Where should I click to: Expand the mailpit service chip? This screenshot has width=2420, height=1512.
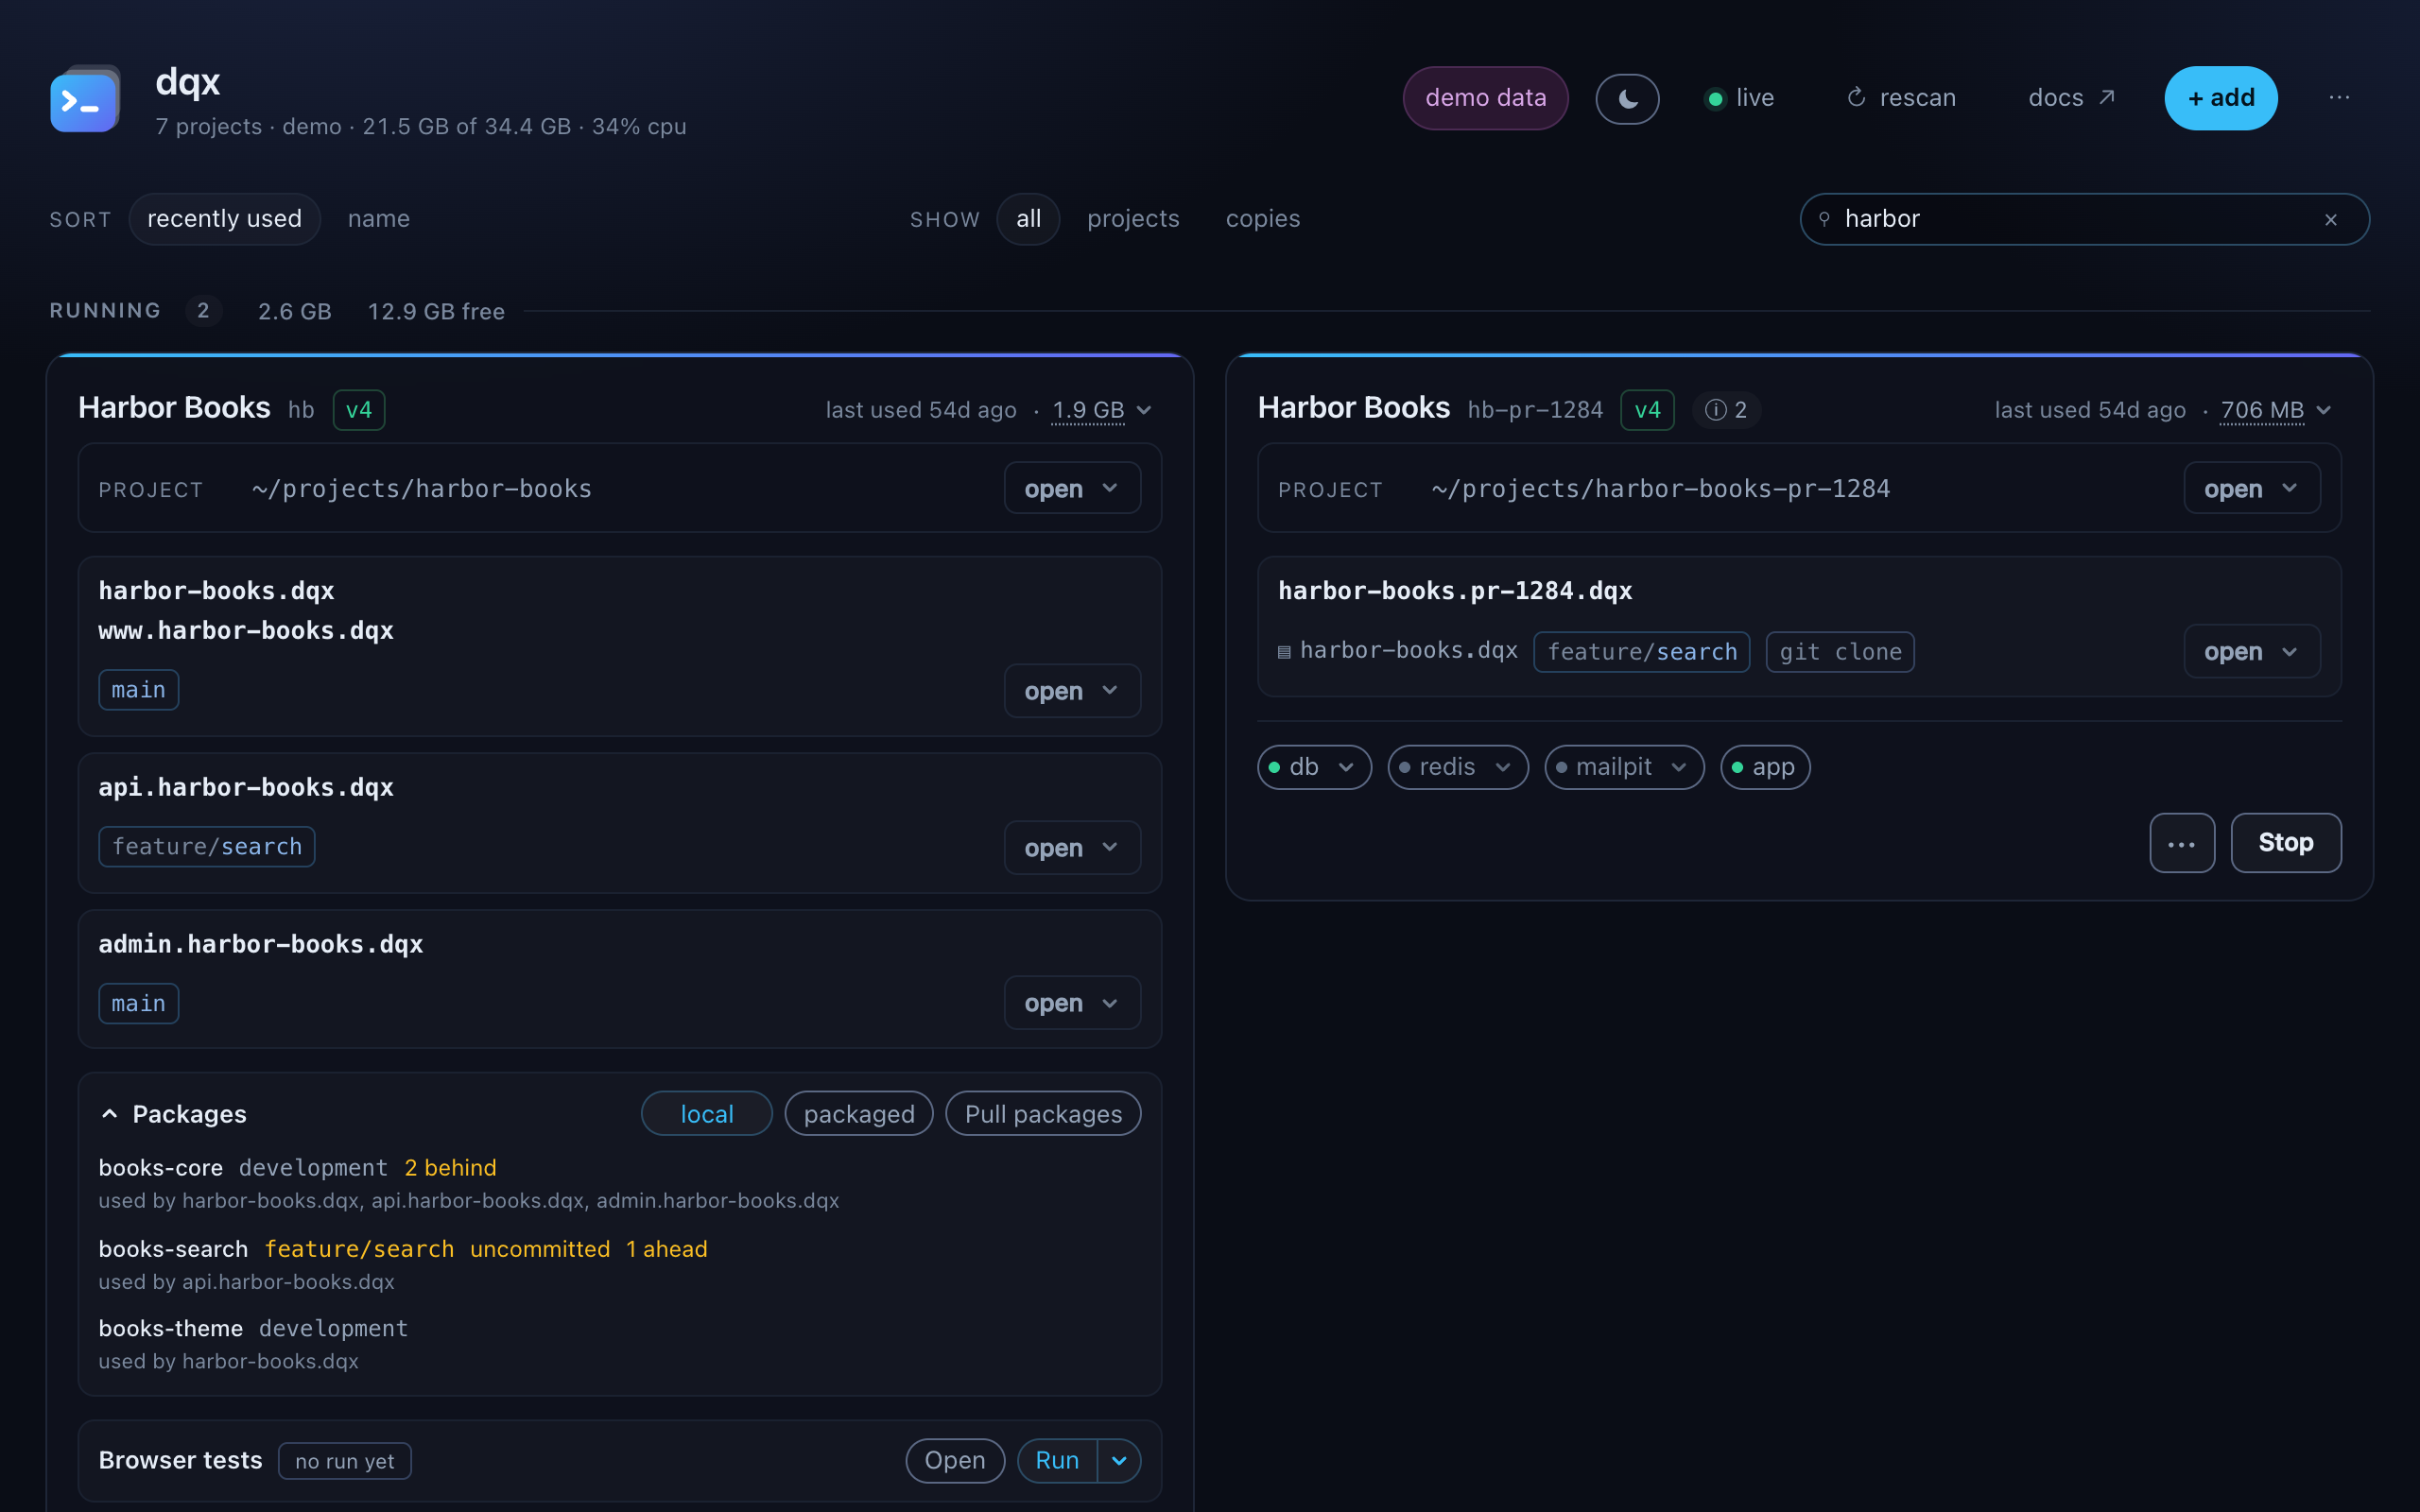click(x=1624, y=767)
